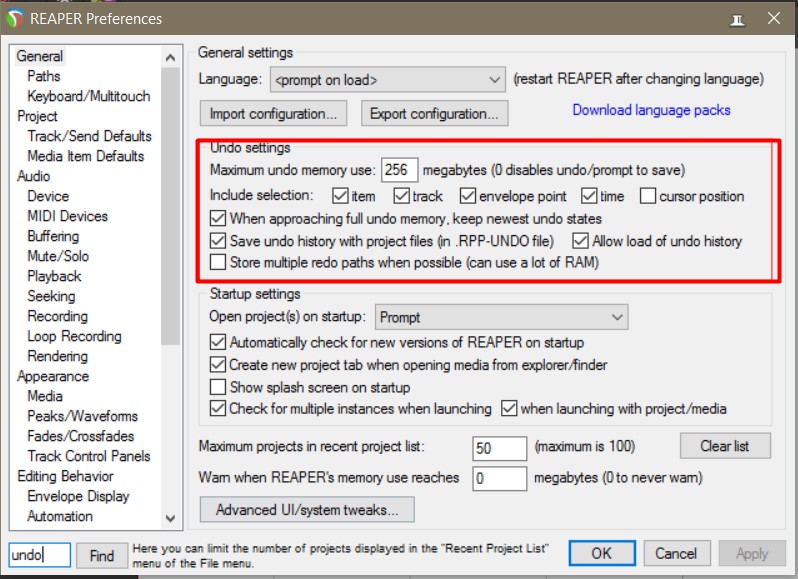Viewport: 798px width, 579px height.
Task: Click the scroll up arrow in category list
Action: [170, 57]
